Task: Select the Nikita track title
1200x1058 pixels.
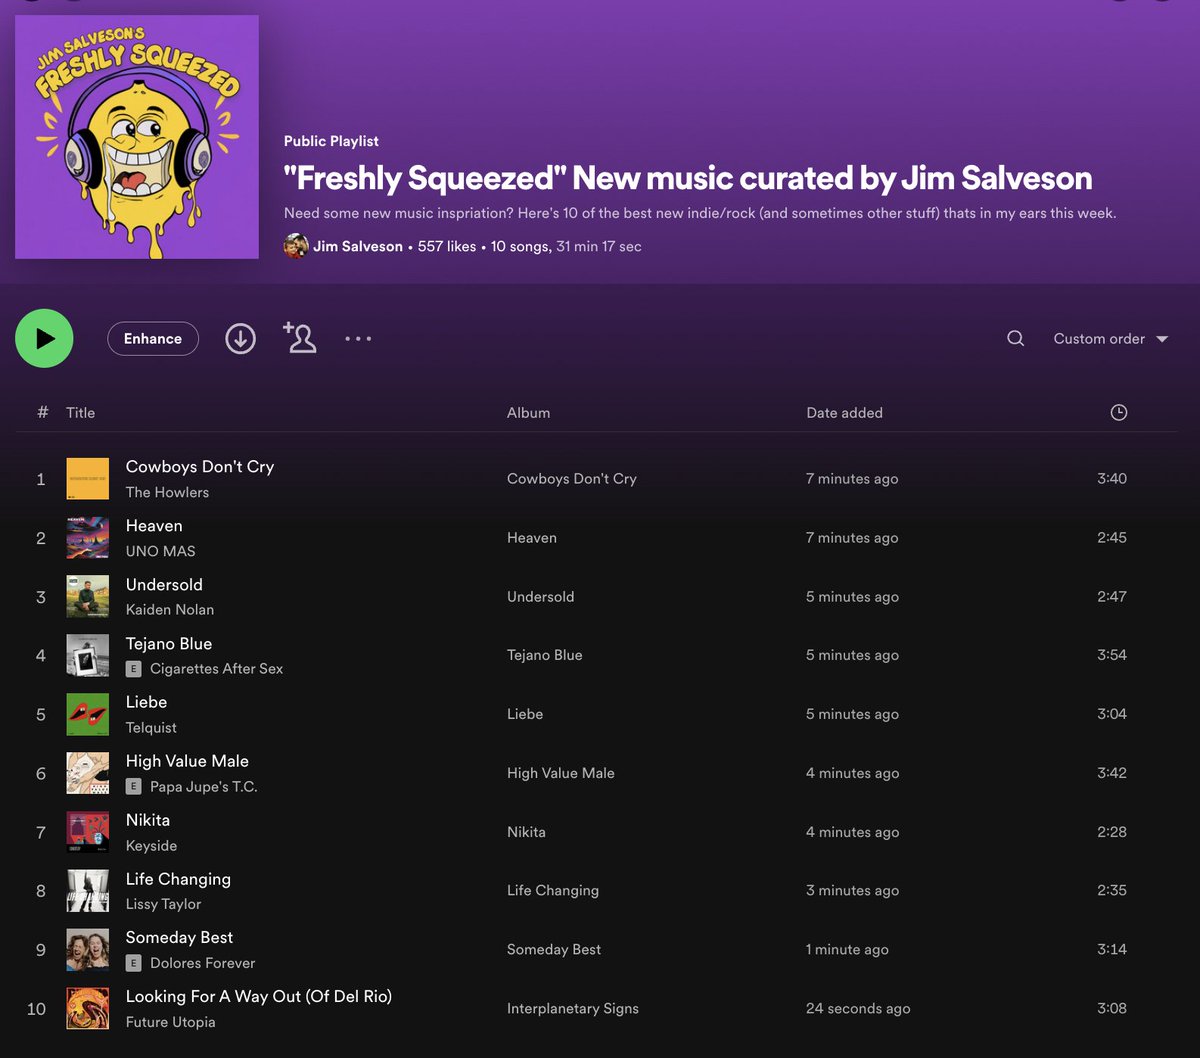Action: click(x=148, y=820)
